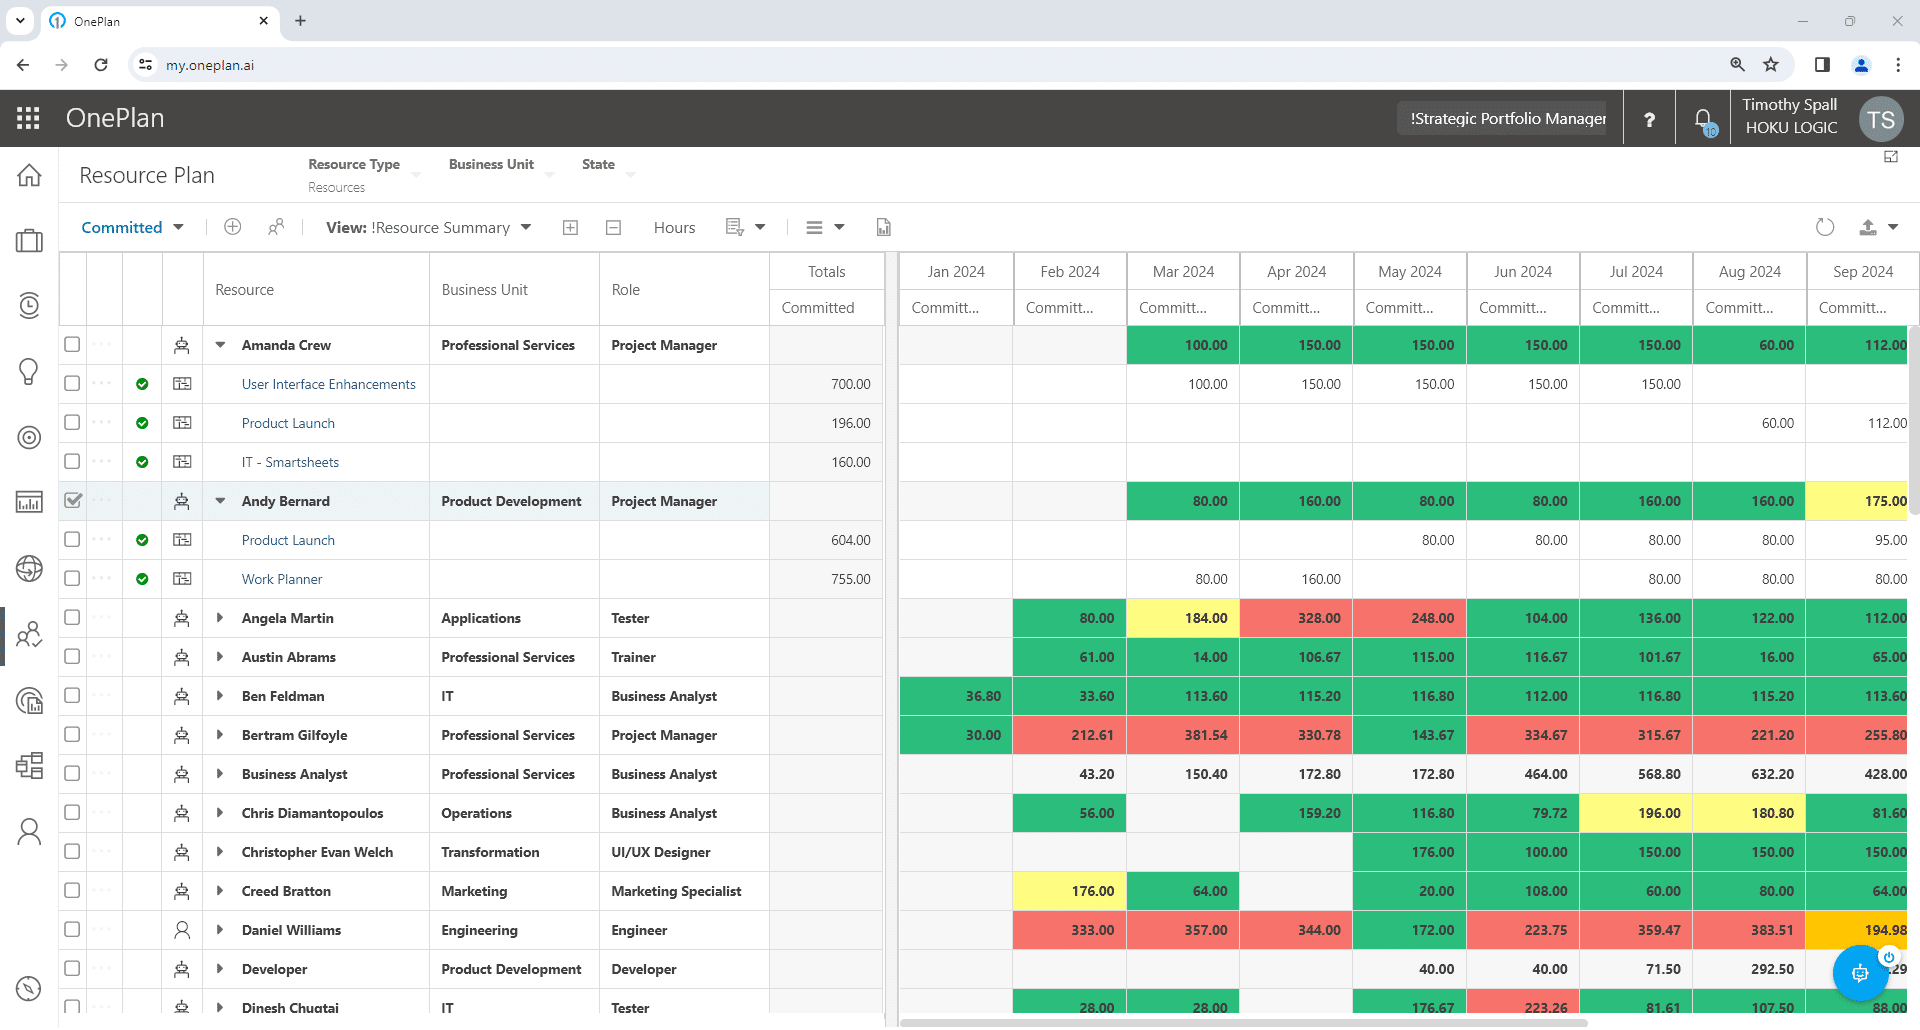Open the export upload dropdown menu
Screen dimensions: 1920x1030
click(1878, 227)
